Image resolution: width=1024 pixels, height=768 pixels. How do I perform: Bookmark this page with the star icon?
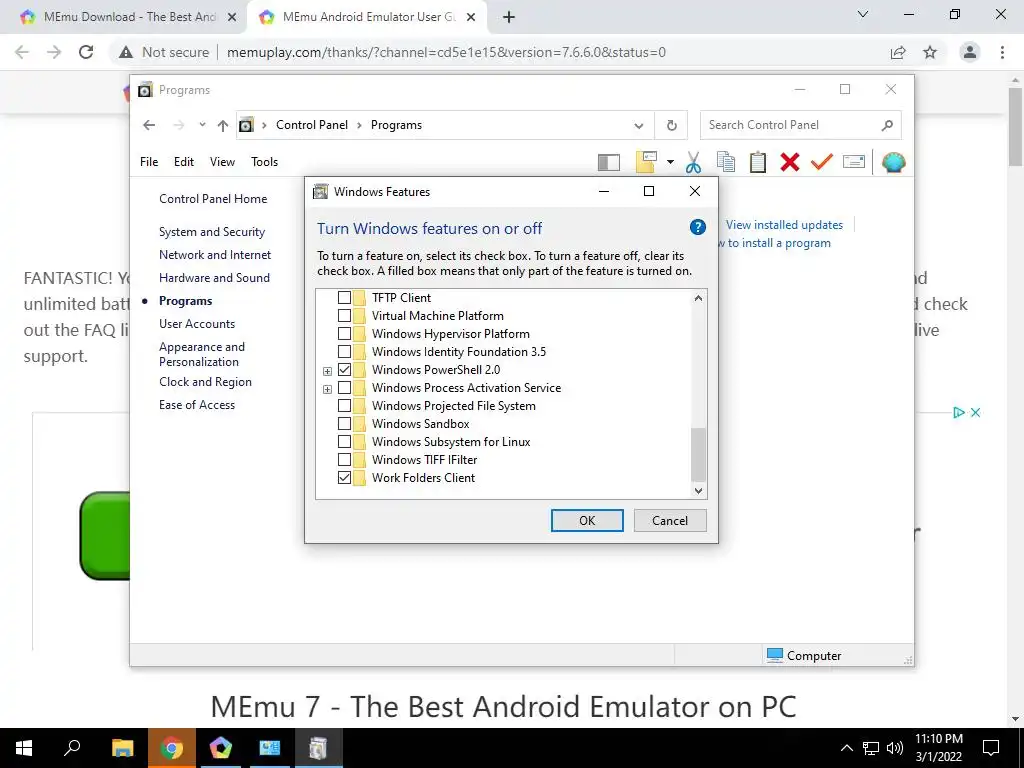click(x=930, y=52)
